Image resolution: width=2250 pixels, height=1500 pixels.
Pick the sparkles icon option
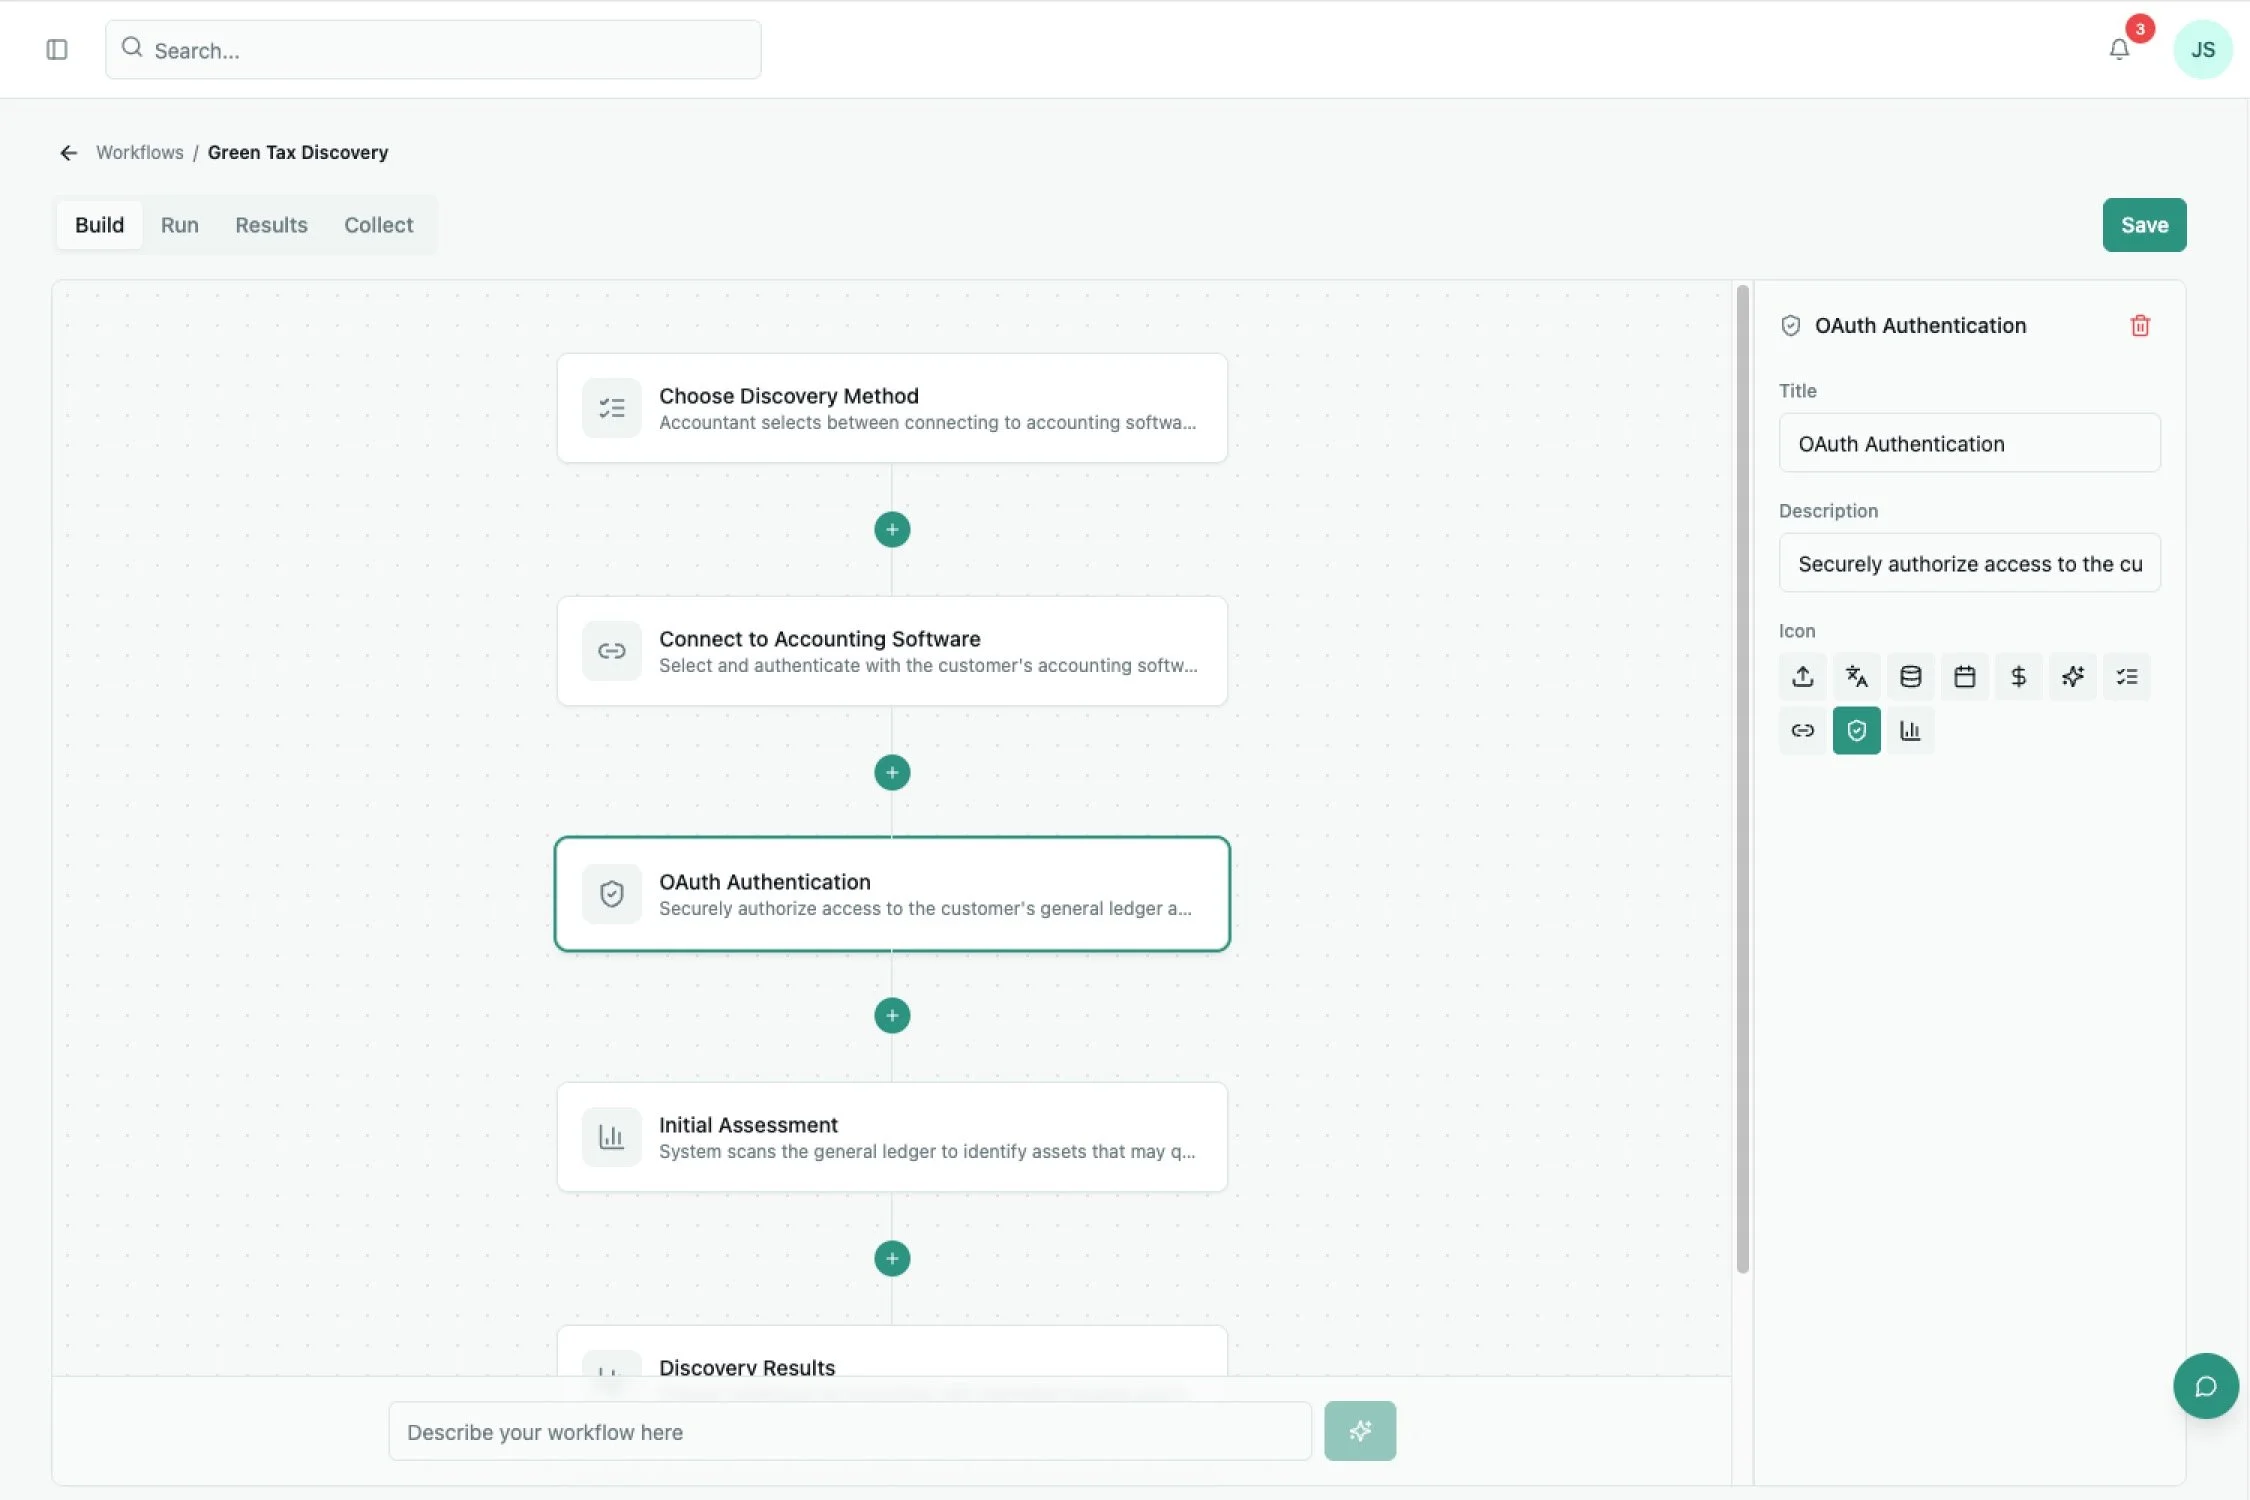2072,677
